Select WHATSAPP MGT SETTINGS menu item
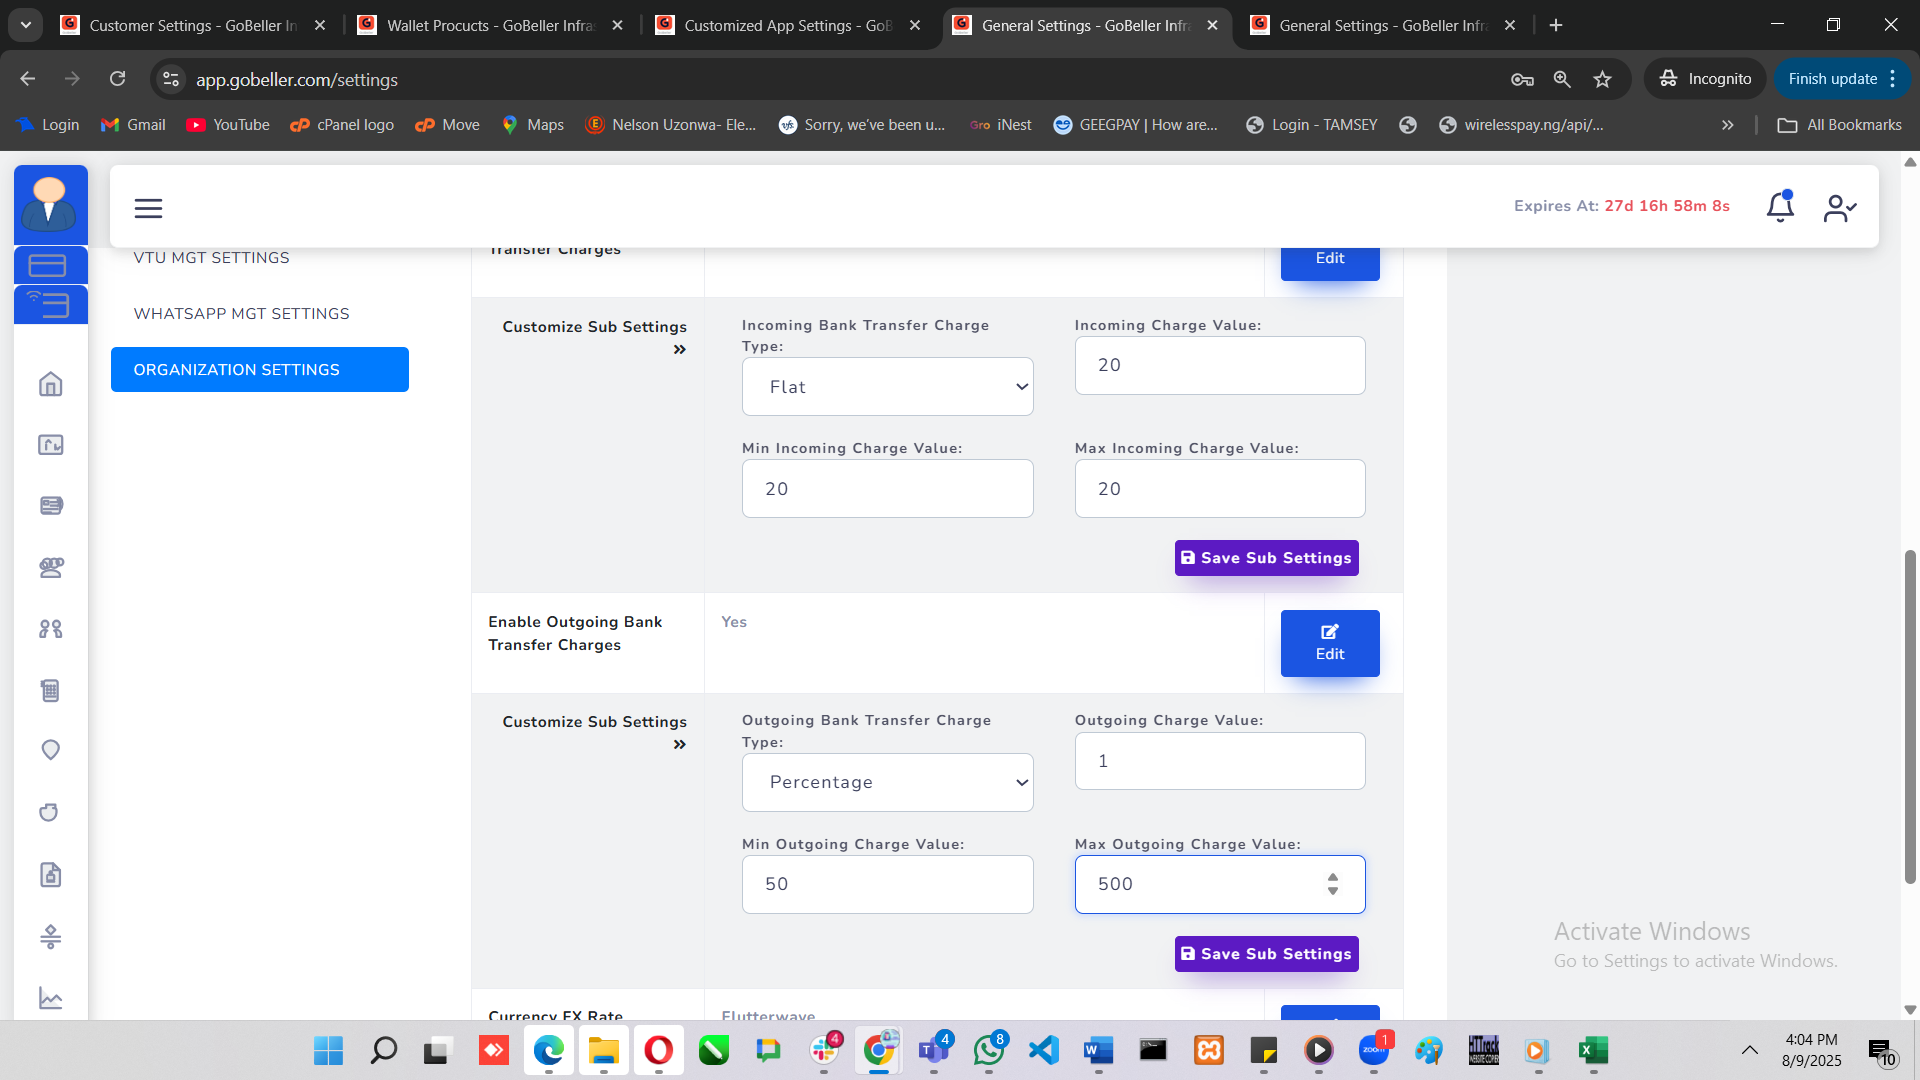1920x1080 pixels. pos(241,314)
